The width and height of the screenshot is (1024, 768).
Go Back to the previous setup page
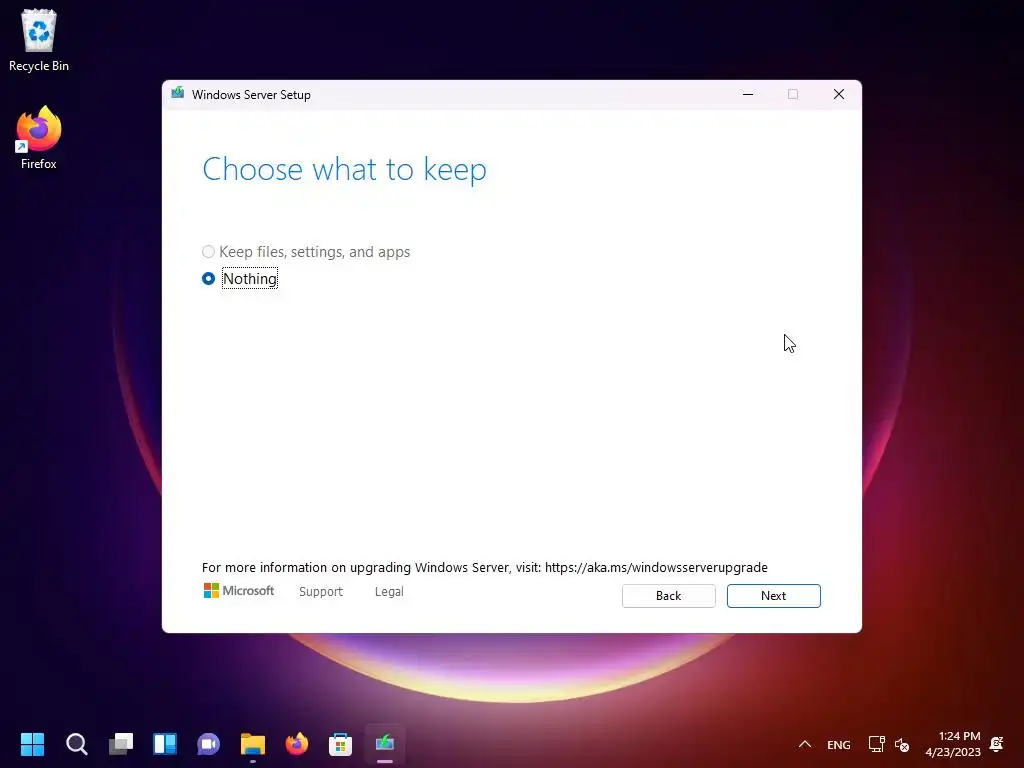[668, 596]
